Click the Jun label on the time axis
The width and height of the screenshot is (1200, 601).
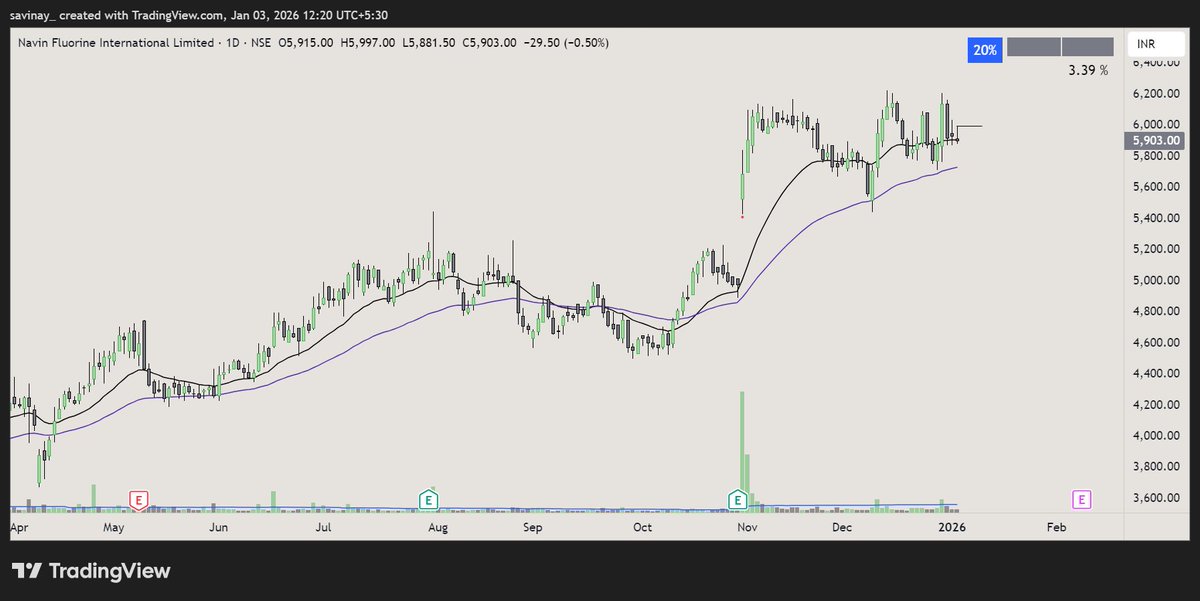(218, 526)
